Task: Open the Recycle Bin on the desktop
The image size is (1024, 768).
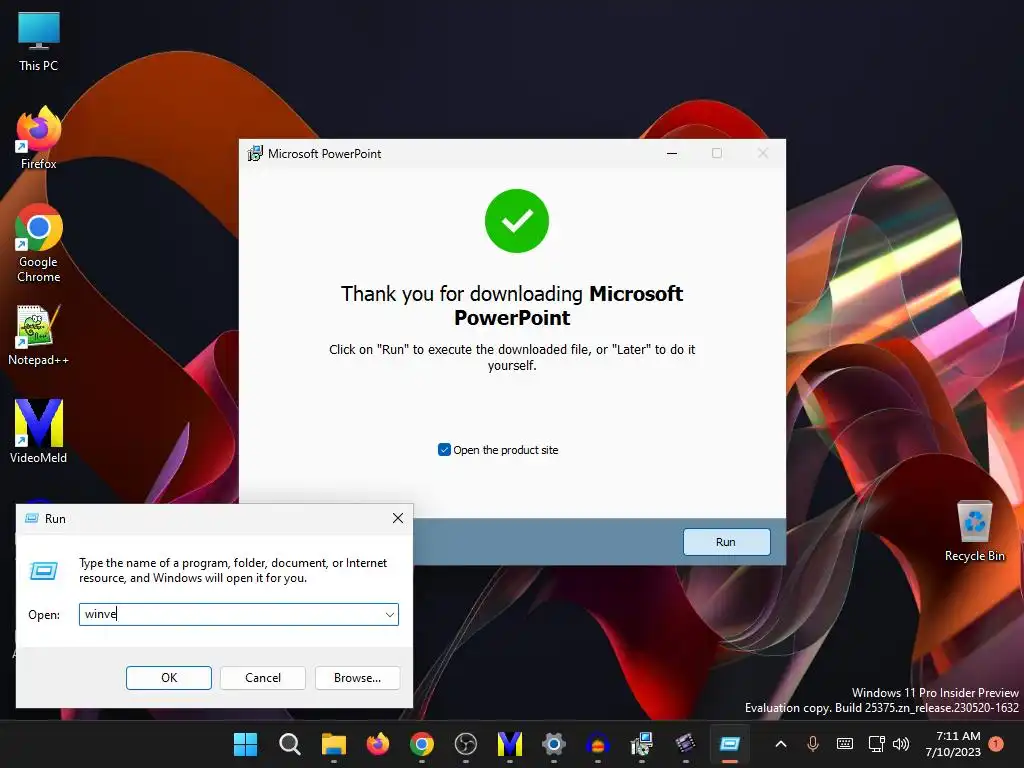Action: click(974, 530)
